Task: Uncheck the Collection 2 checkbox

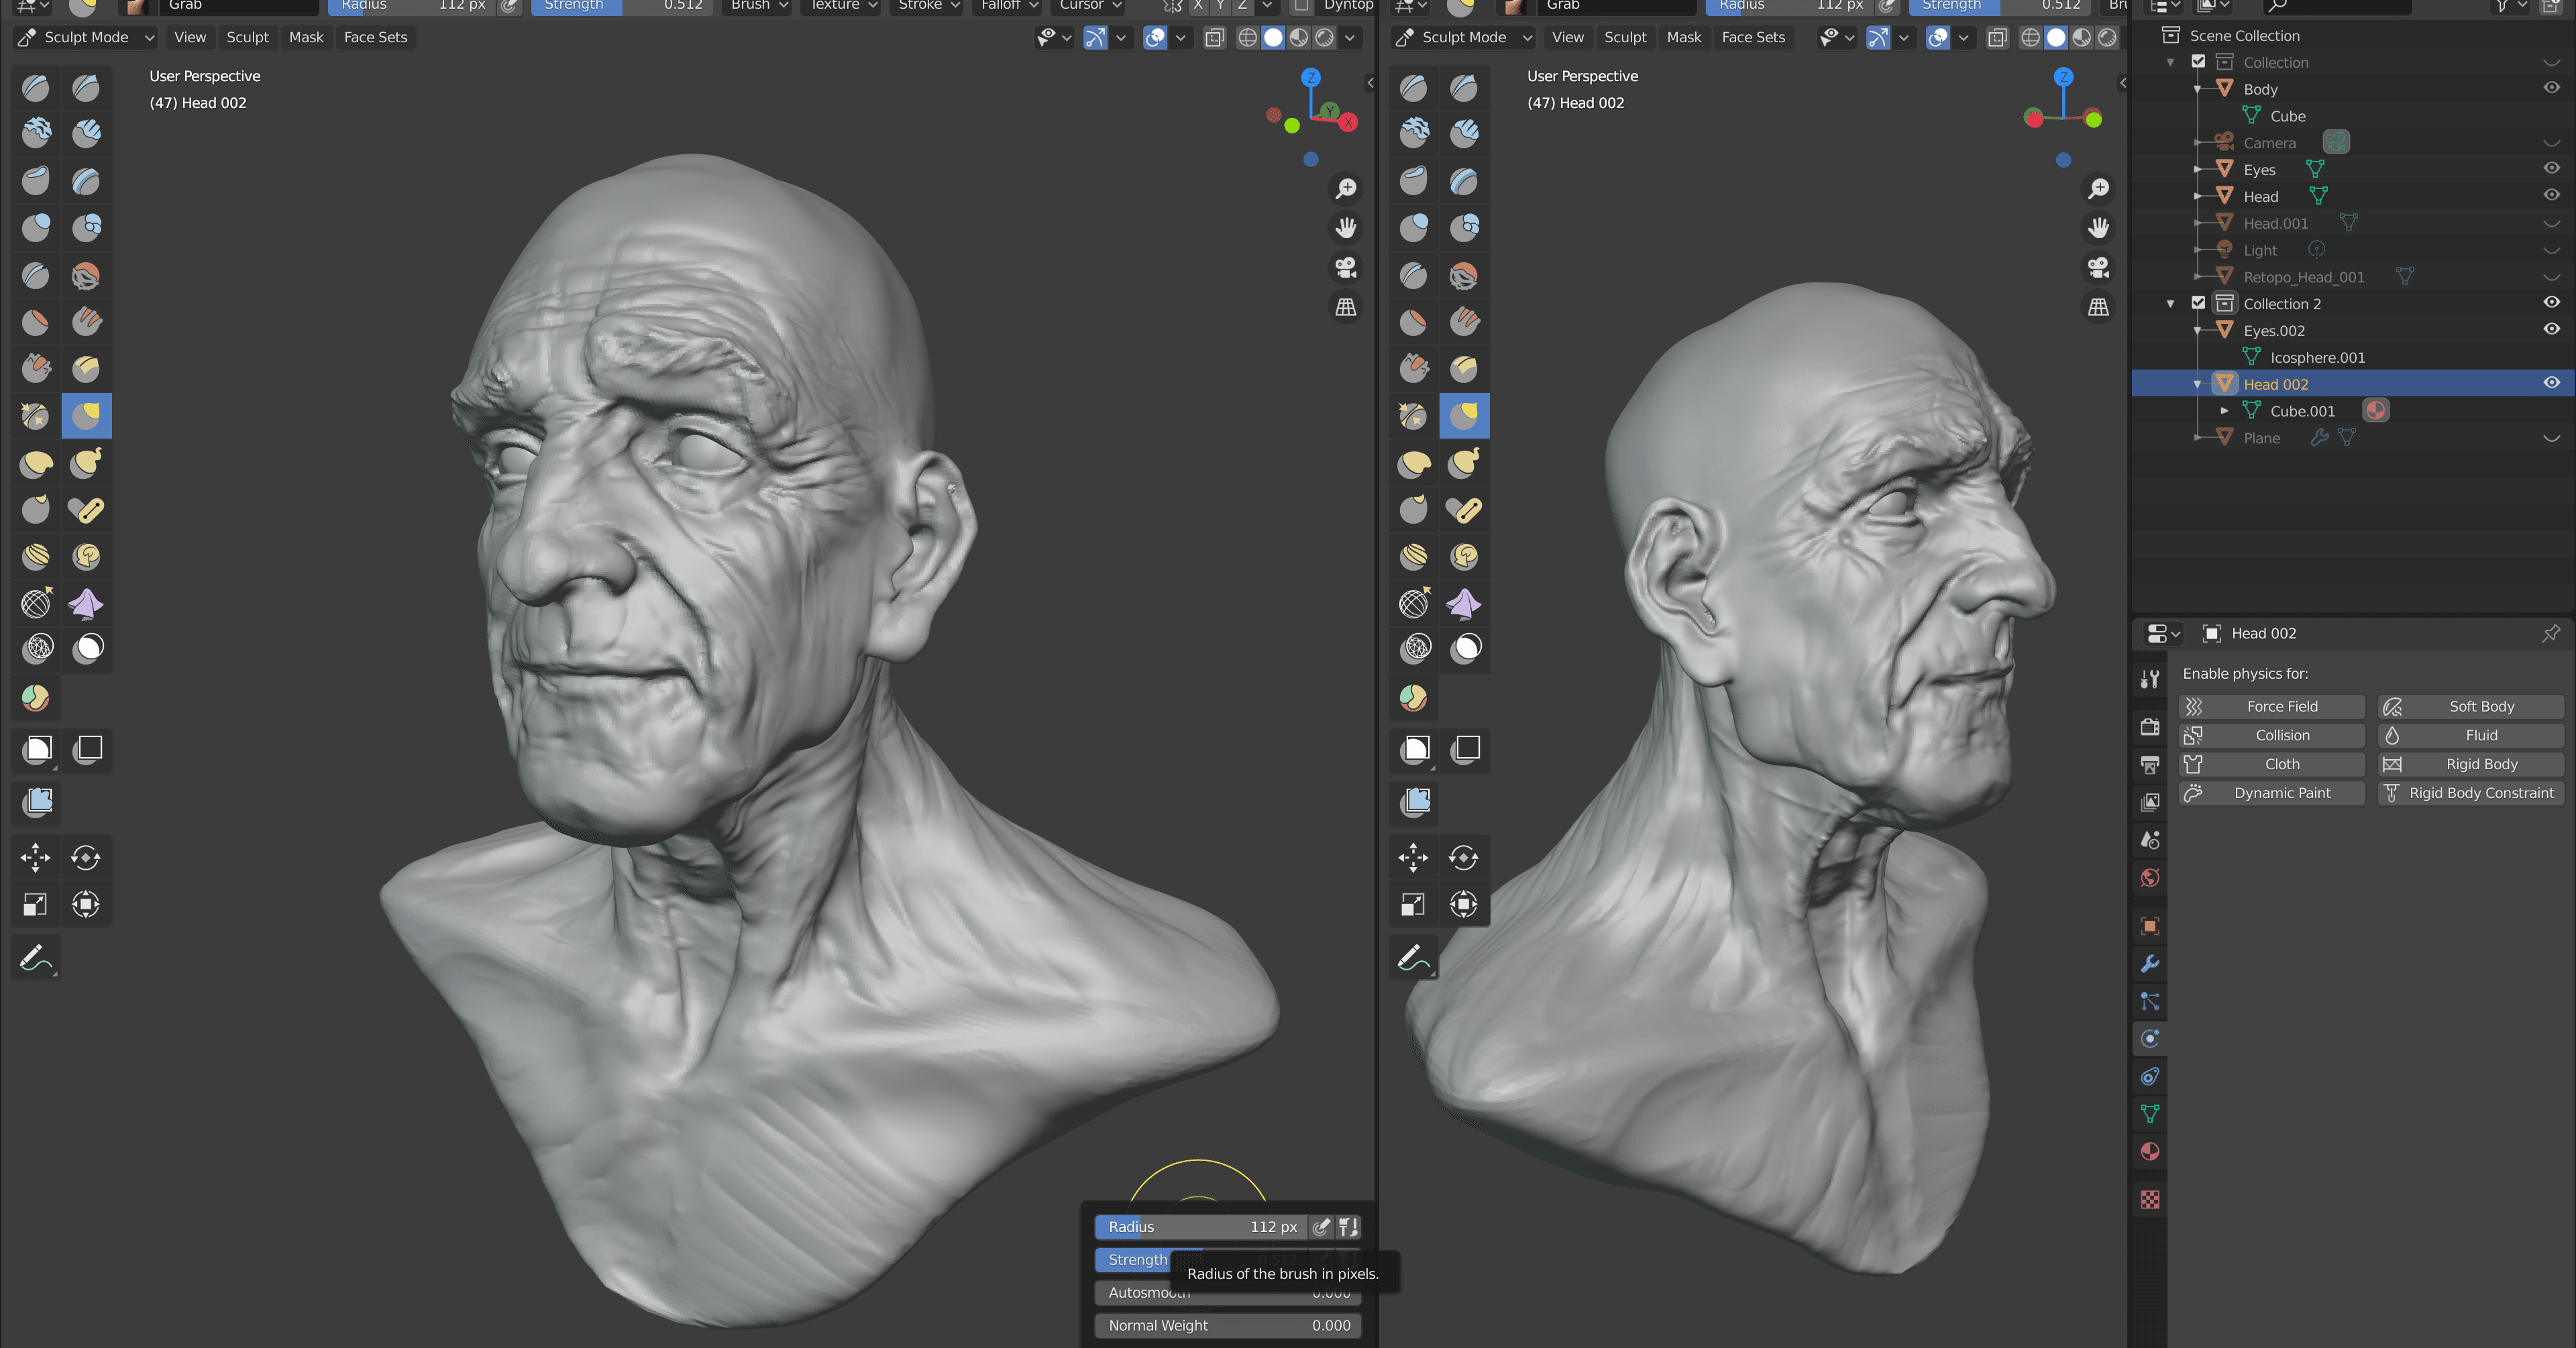Action: point(2199,303)
